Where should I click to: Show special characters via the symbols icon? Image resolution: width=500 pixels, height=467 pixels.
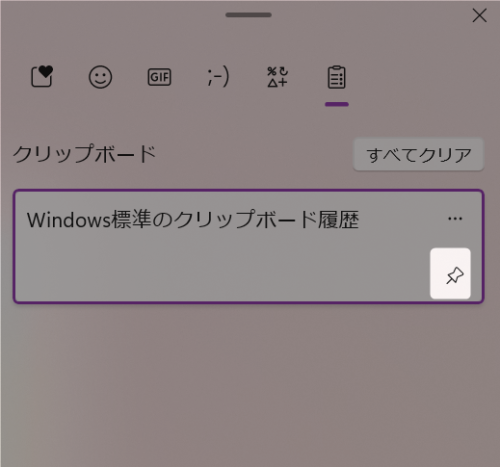[277, 77]
